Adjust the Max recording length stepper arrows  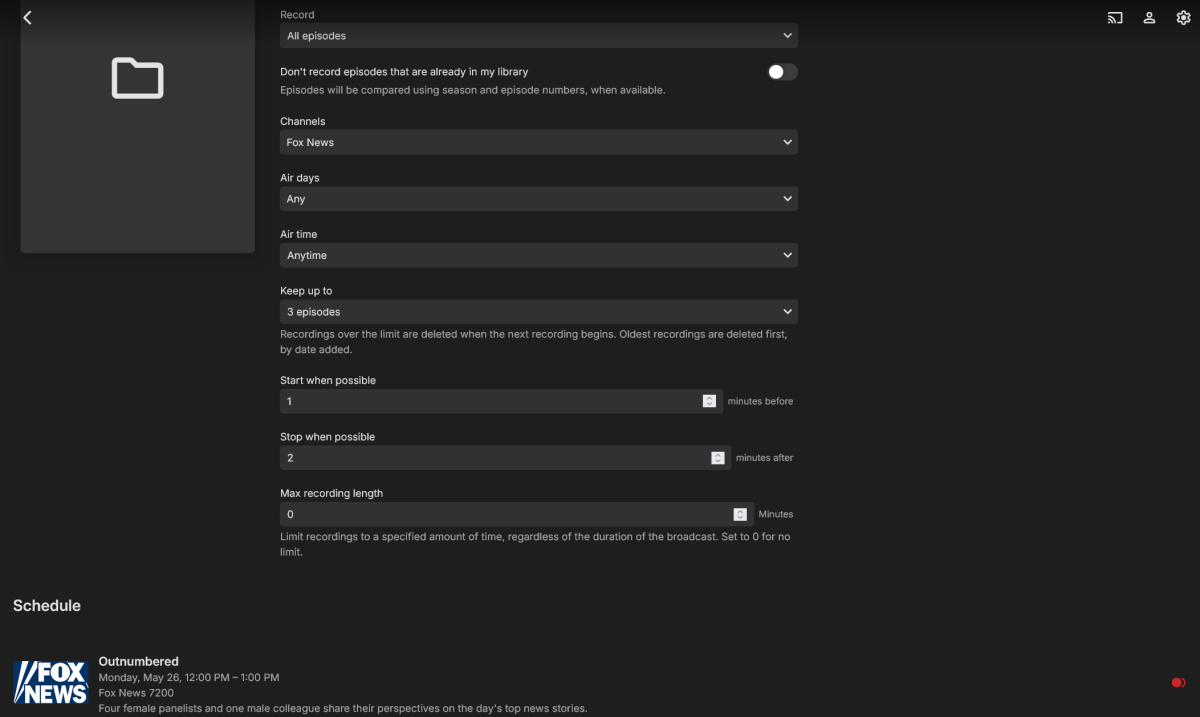740,515
